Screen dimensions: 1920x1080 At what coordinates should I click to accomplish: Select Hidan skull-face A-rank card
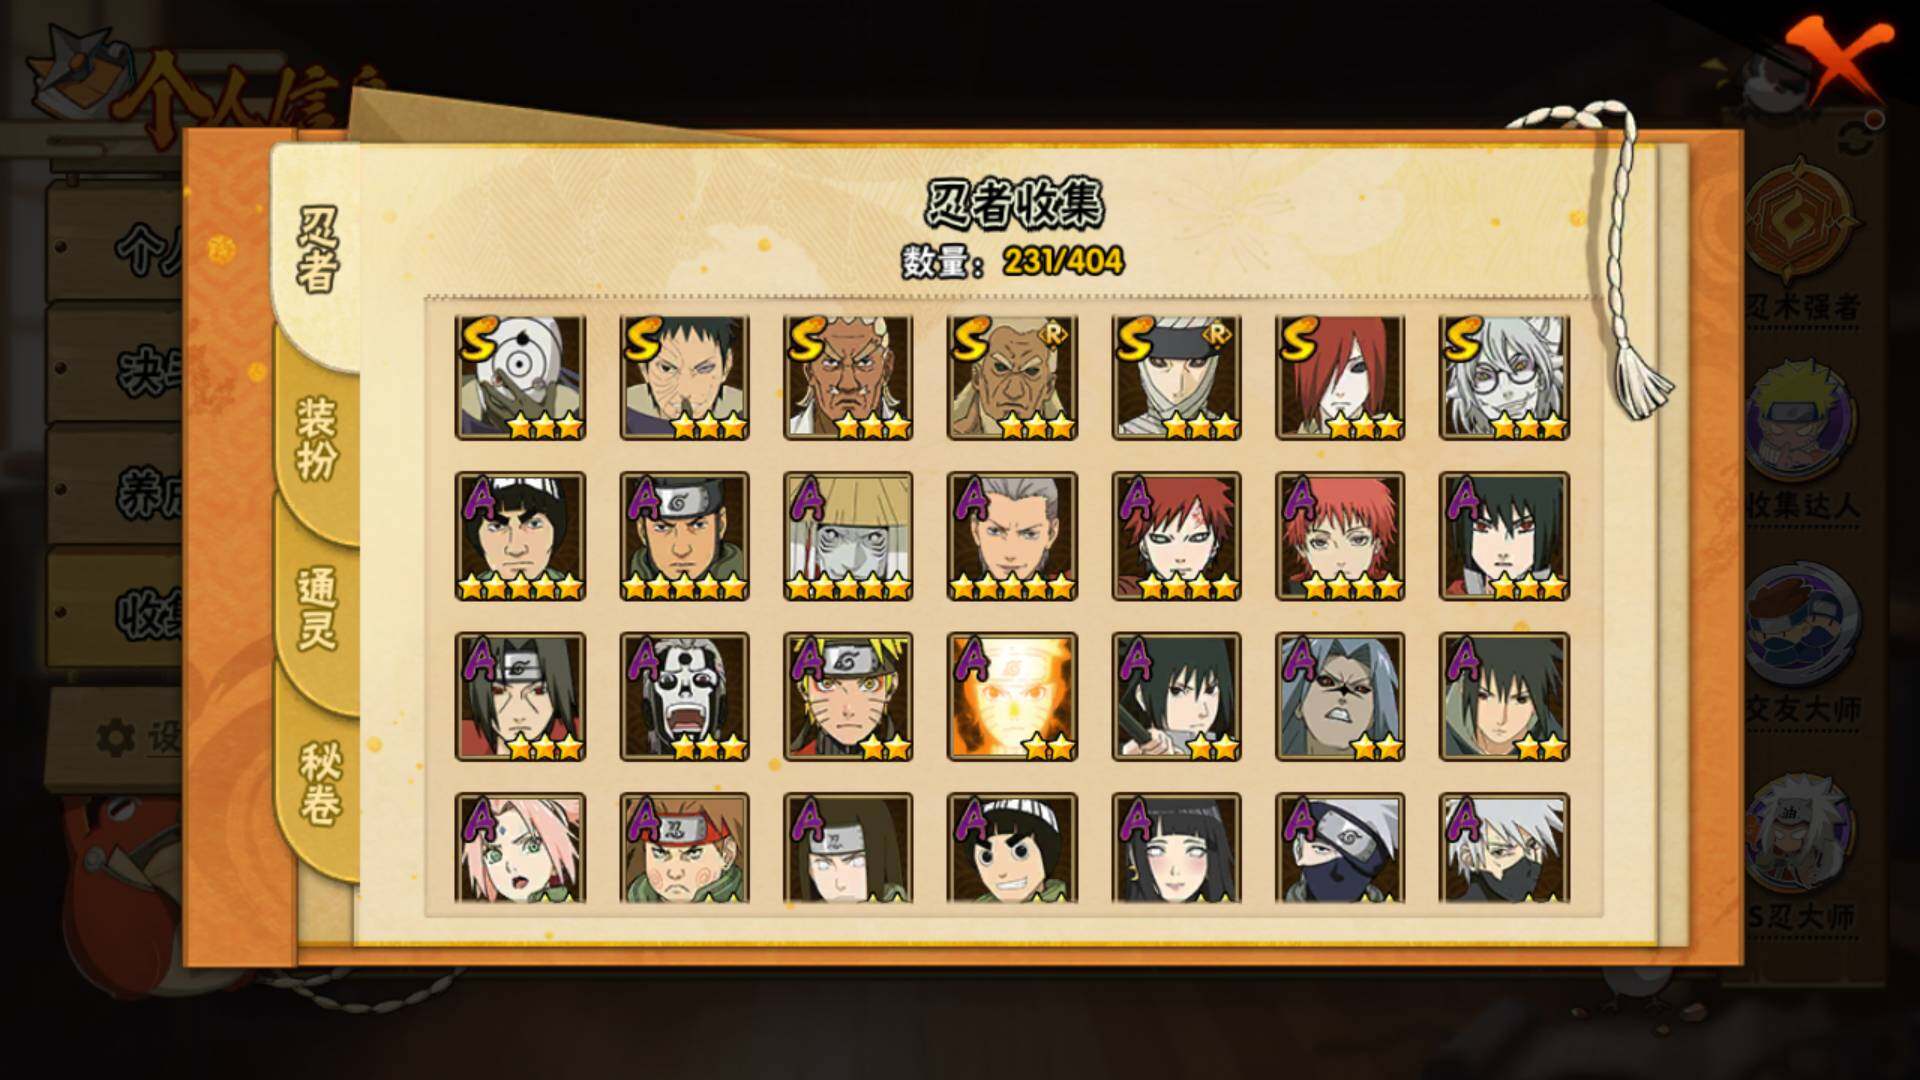(x=684, y=697)
